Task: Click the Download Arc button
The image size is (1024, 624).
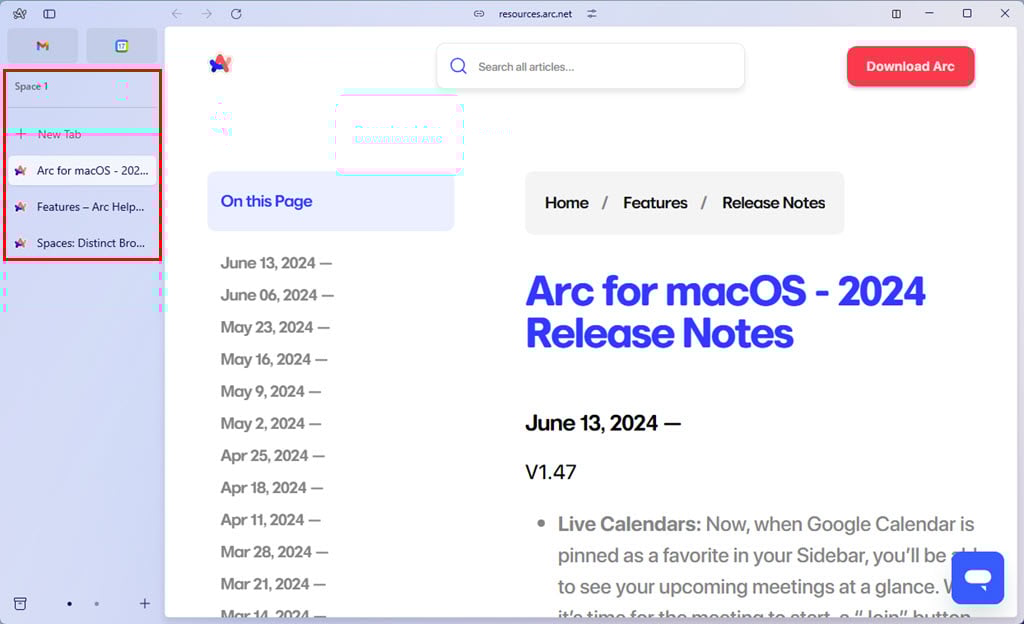Action: coord(910,66)
